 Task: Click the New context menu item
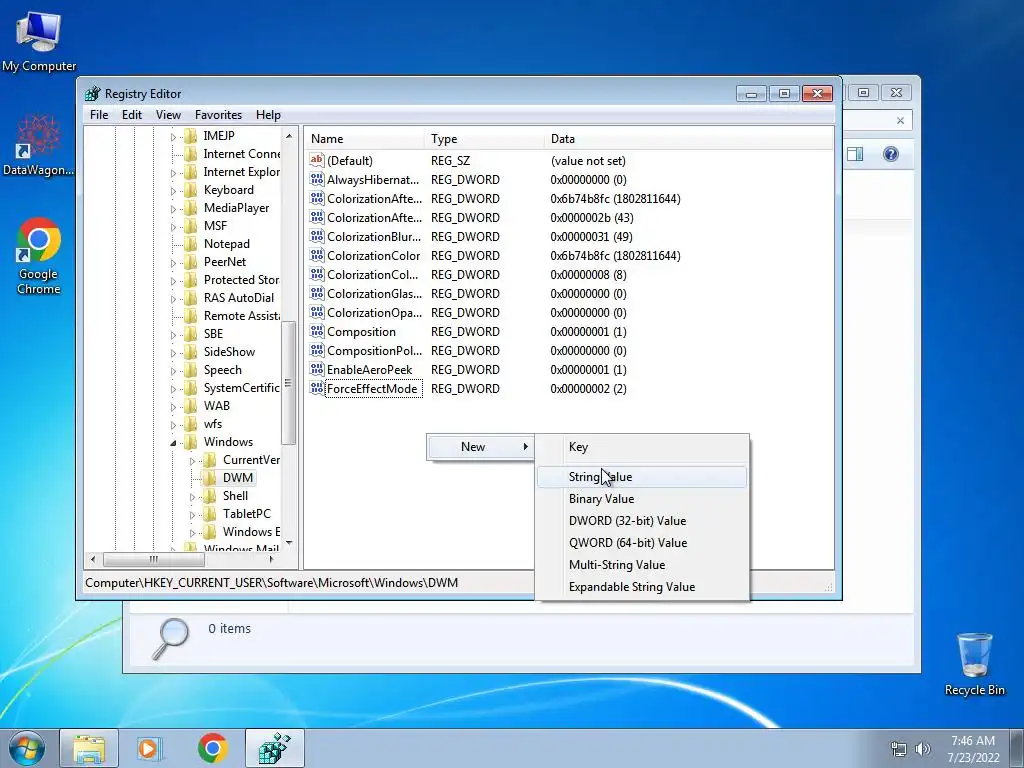coord(481,447)
